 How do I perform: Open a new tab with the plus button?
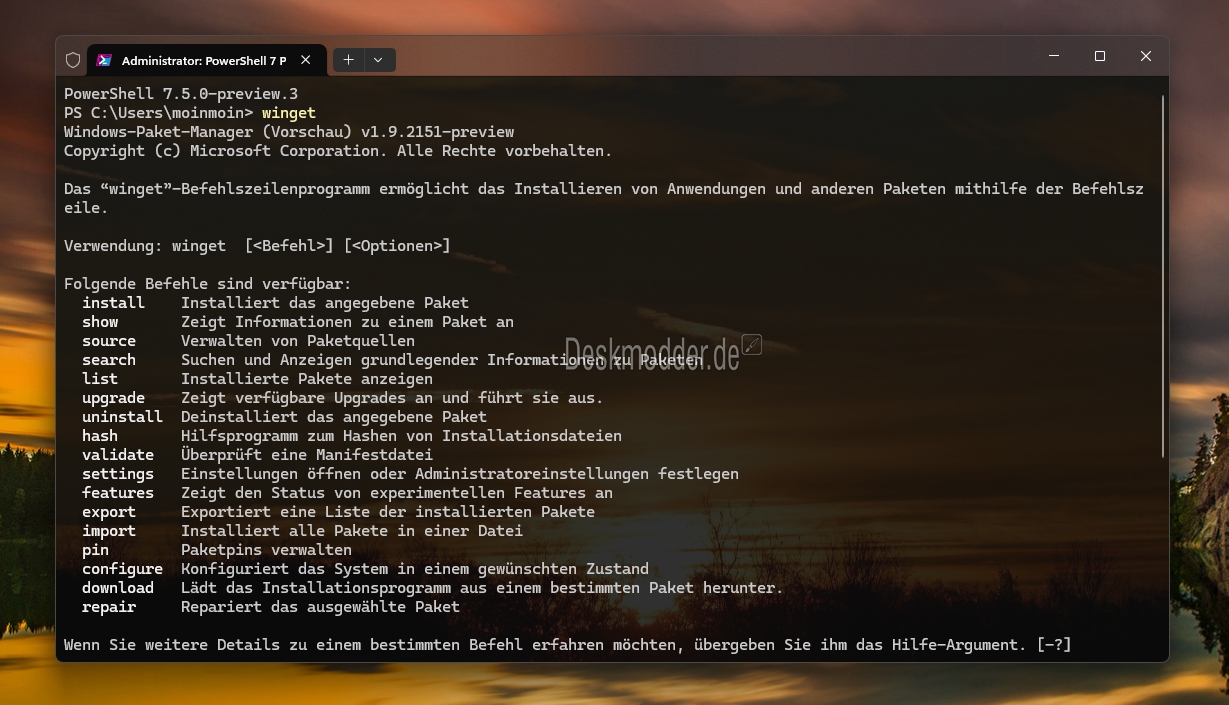348,60
